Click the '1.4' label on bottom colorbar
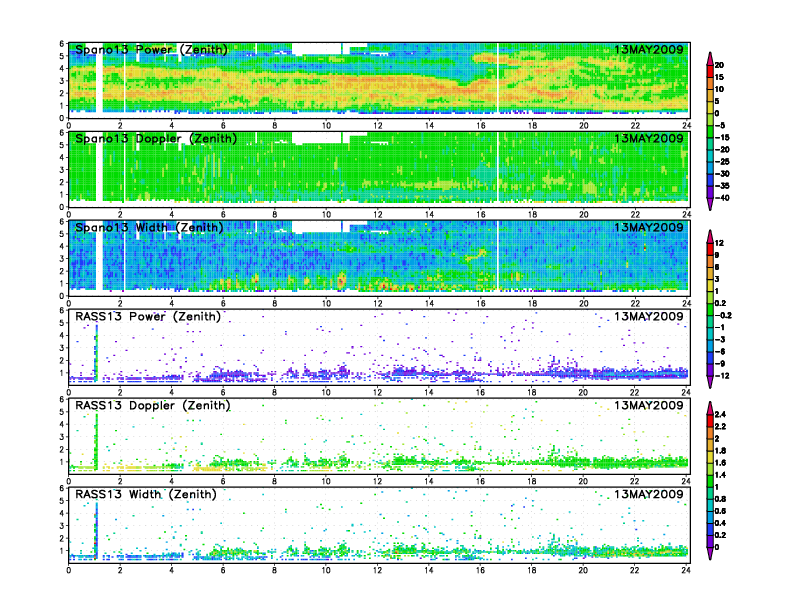The image size is (792, 612). pyautogui.click(x=720, y=475)
